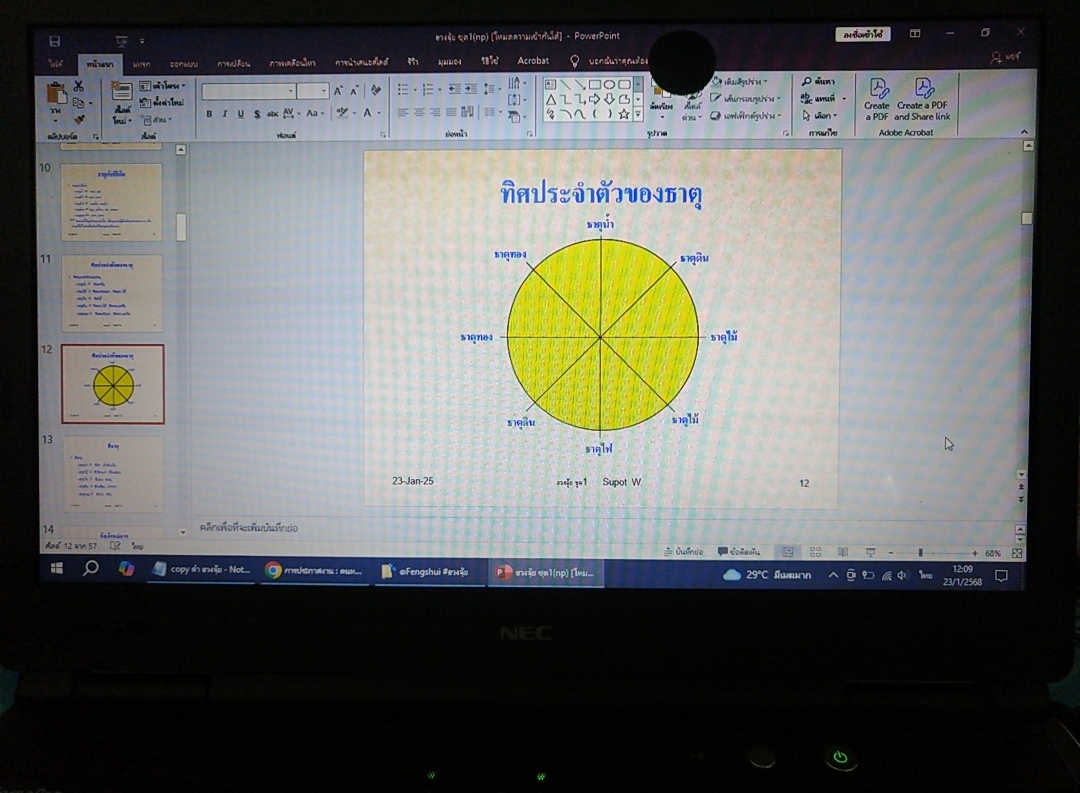
Task: Open the font name dropdown
Action: point(291,91)
